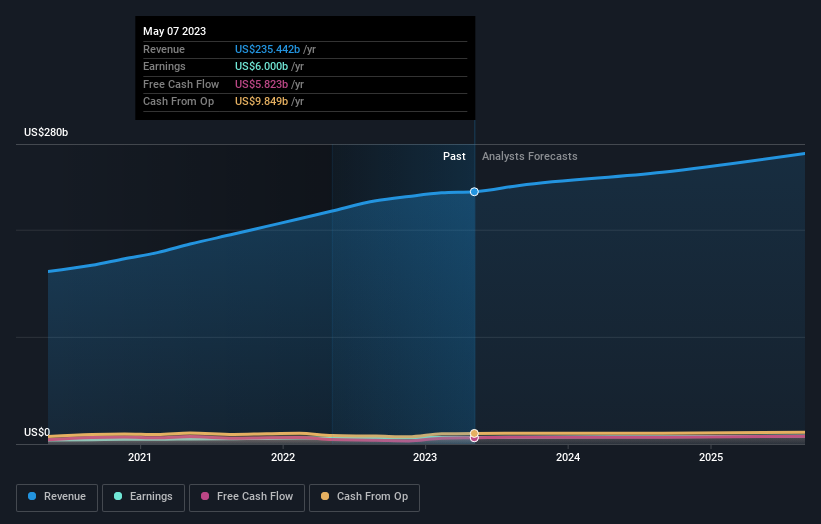
Task: Click the US$280b y-axis label
Action: [46, 132]
